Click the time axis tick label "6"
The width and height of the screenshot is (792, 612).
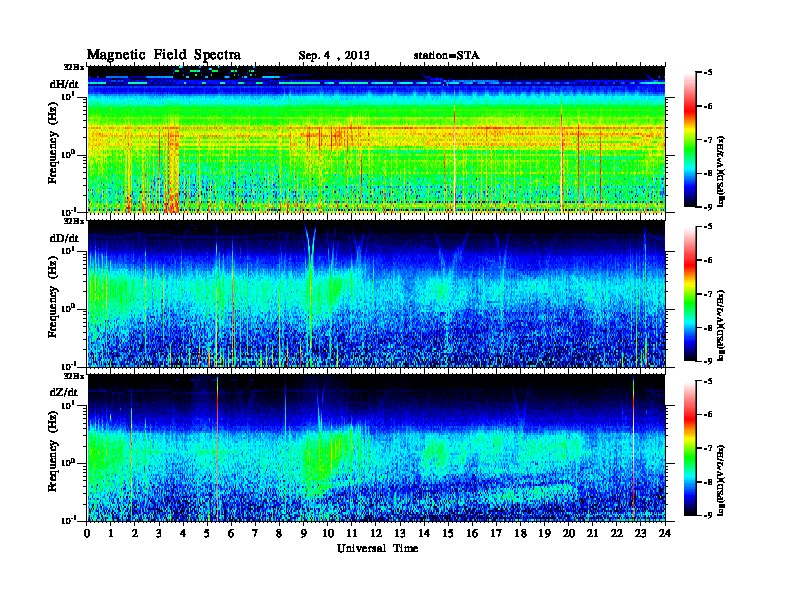pyautogui.click(x=231, y=534)
